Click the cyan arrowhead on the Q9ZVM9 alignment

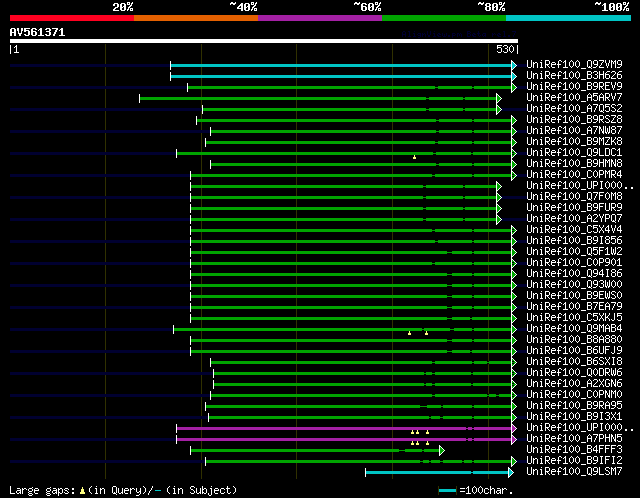[x=514, y=65]
